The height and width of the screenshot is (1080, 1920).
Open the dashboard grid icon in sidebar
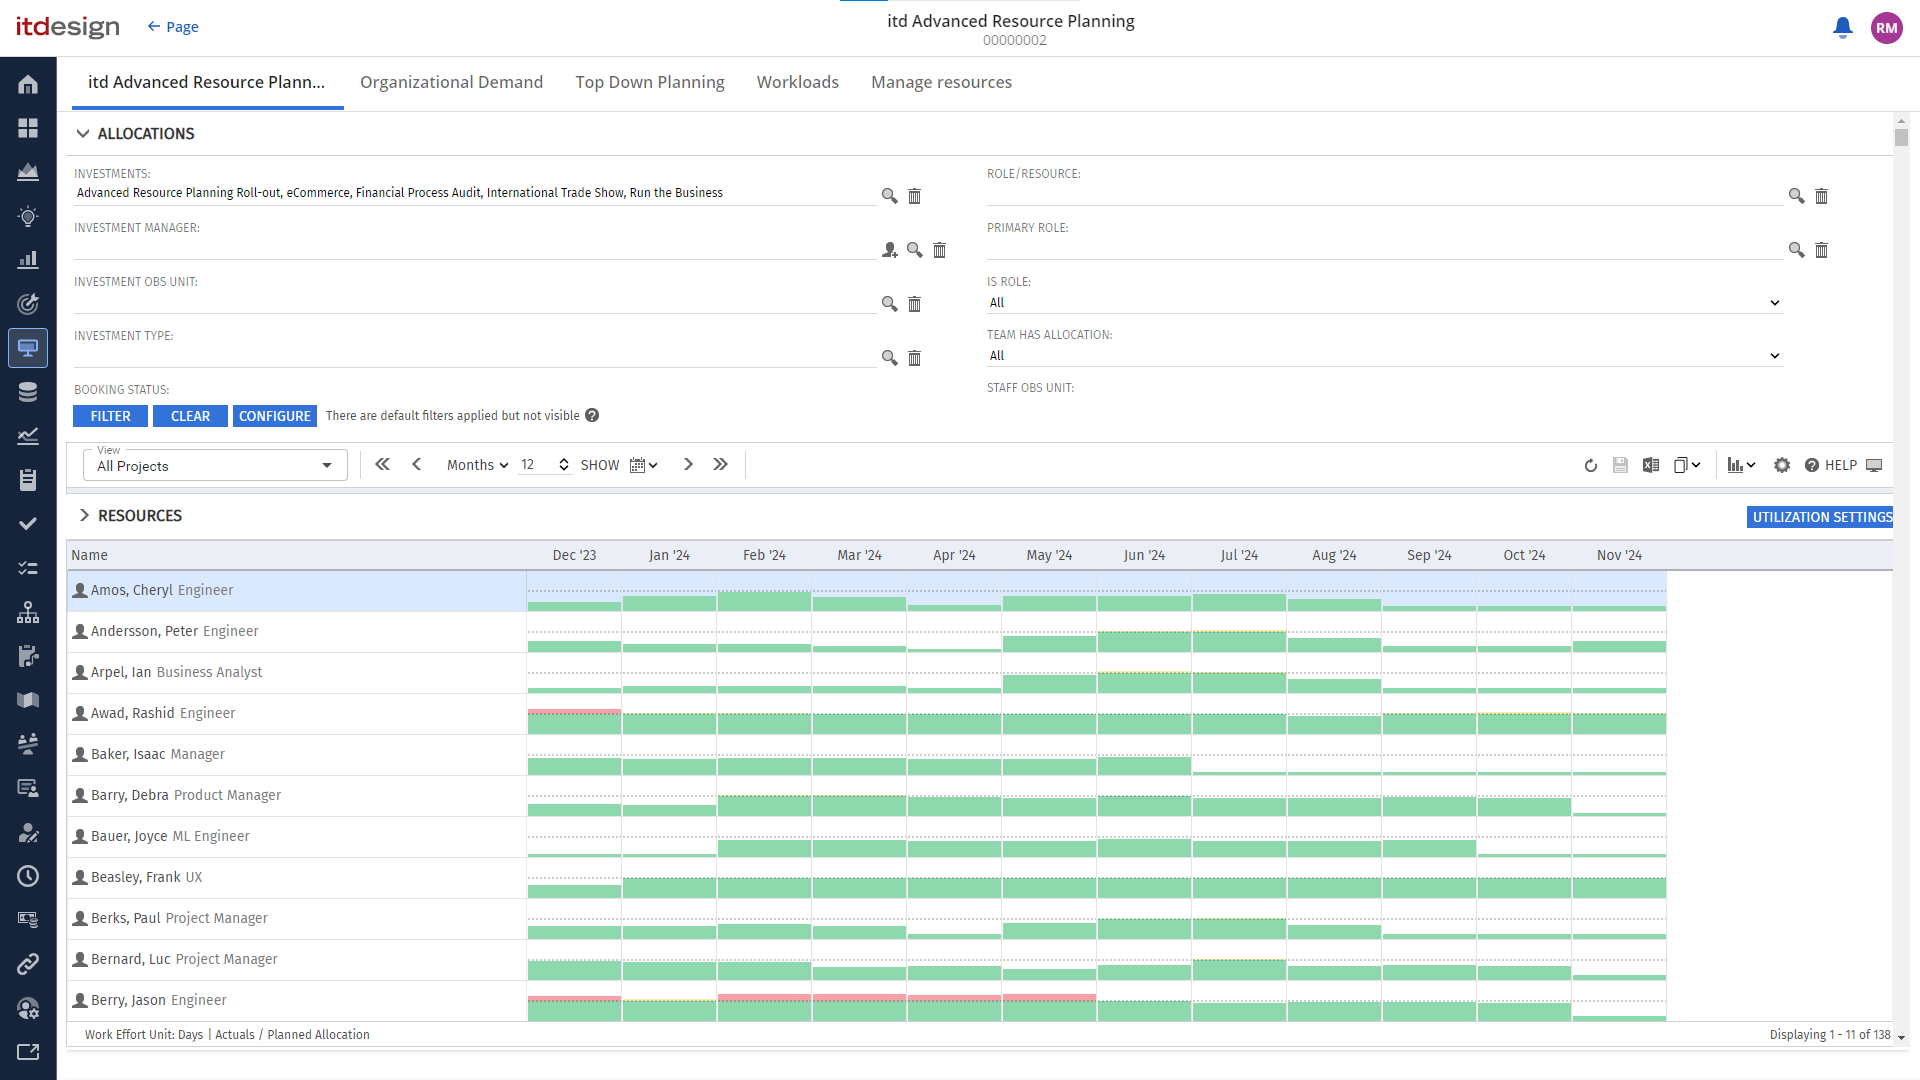(x=28, y=128)
